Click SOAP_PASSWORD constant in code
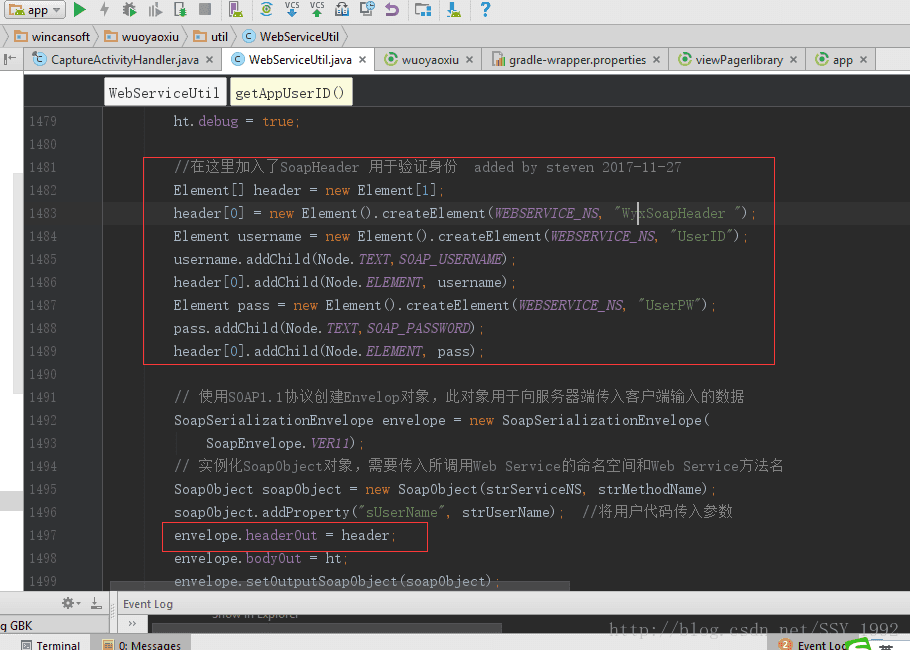The image size is (910, 650). (x=418, y=328)
